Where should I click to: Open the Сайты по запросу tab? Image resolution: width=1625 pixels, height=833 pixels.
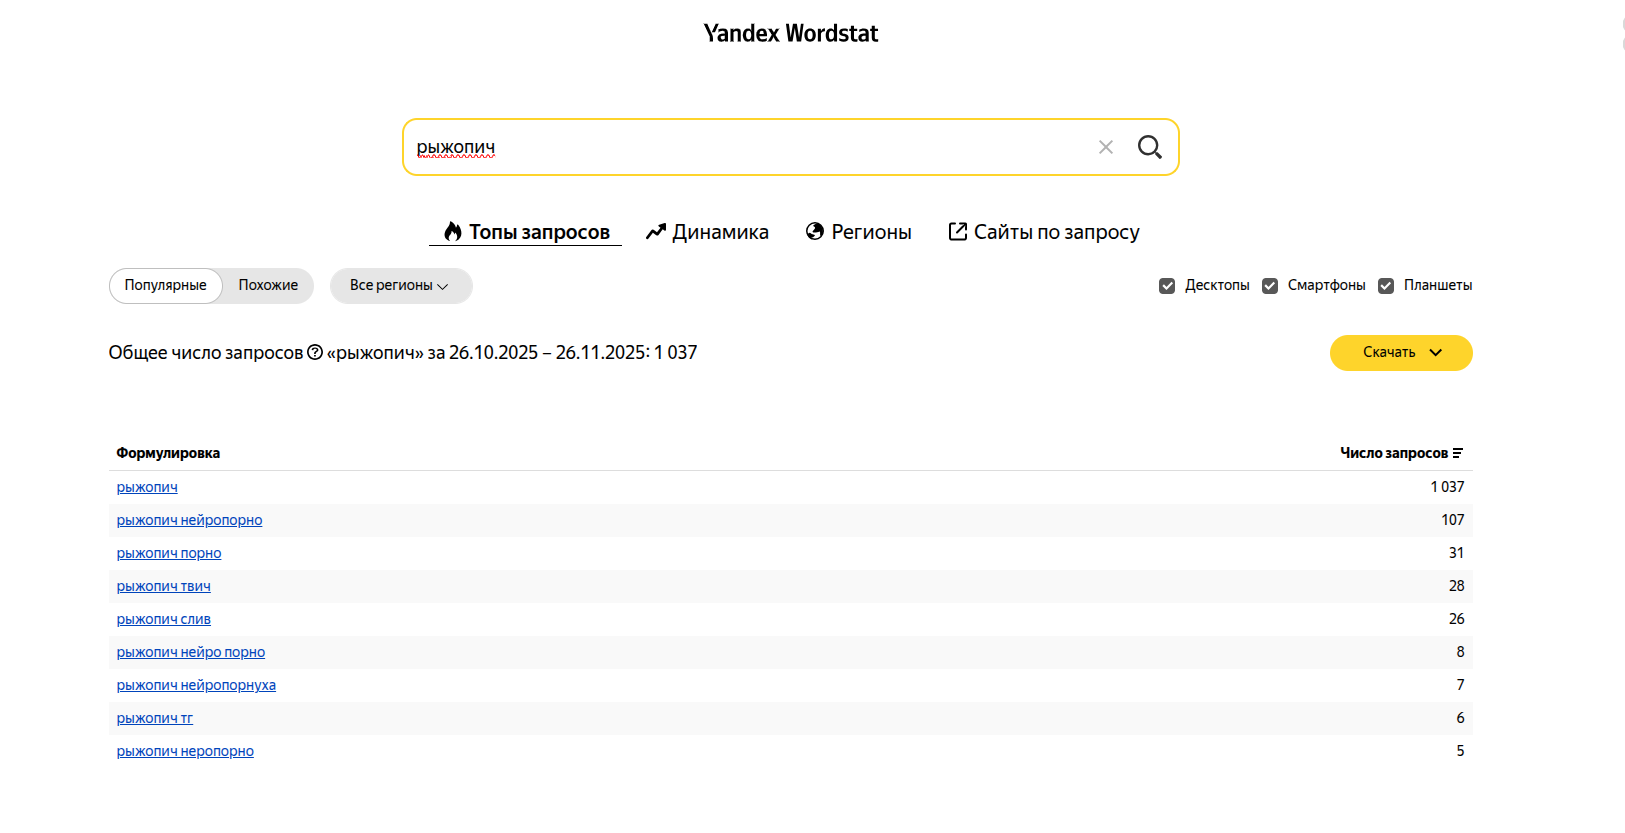pos(1044,232)
